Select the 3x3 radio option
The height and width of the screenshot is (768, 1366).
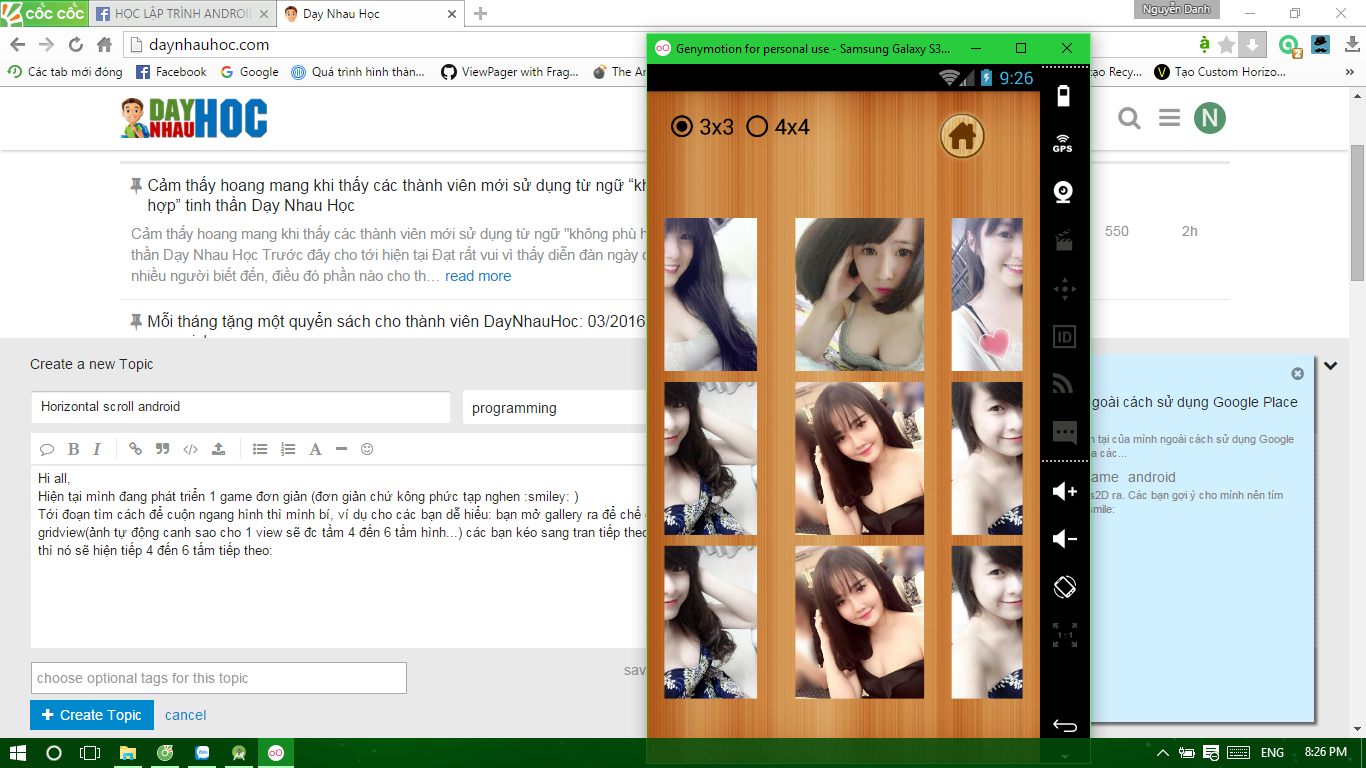[x=682, y=126]
